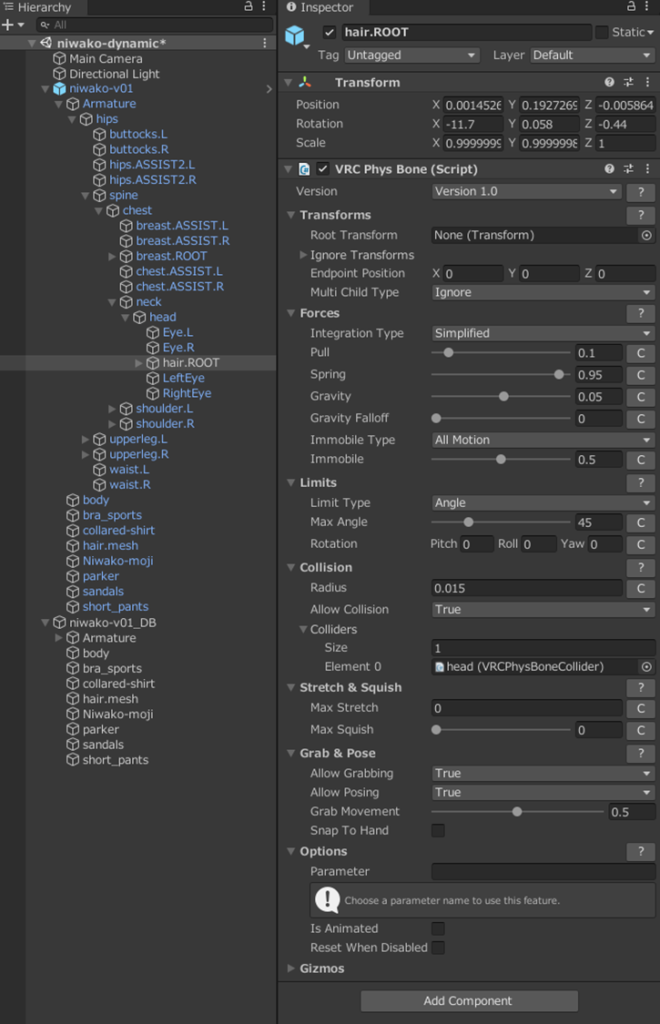Open the Layer dropdown showing Default

click(592, 55)
